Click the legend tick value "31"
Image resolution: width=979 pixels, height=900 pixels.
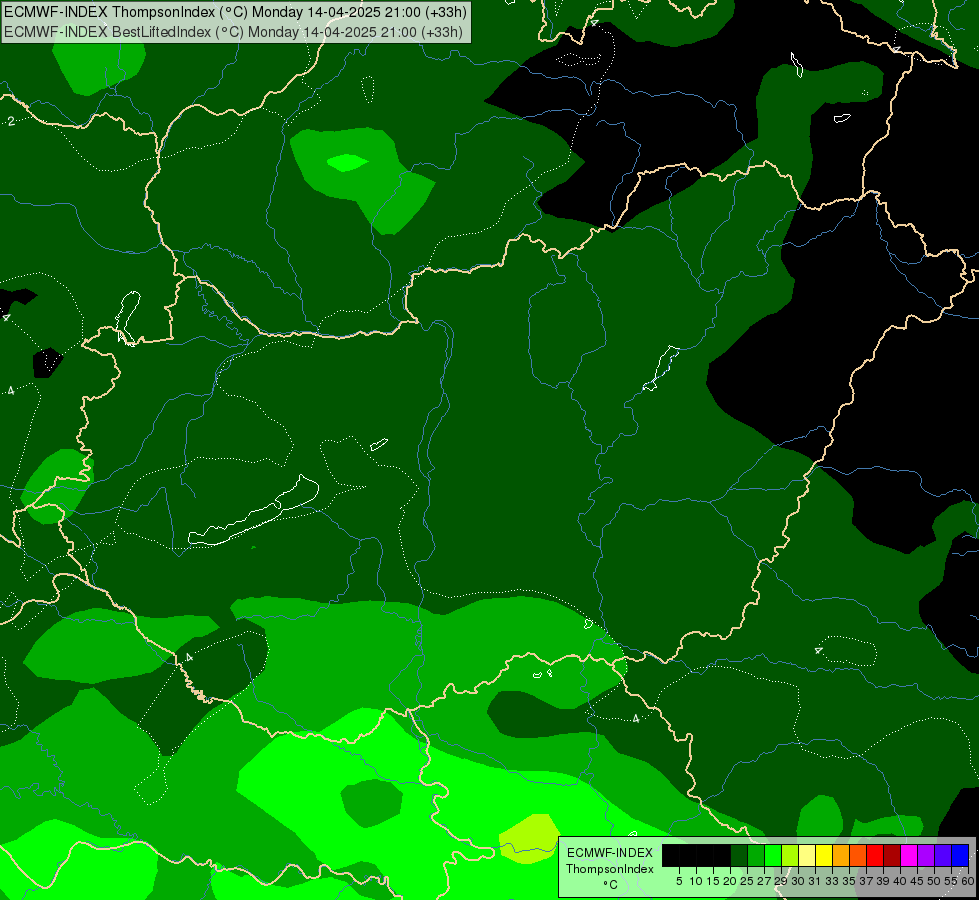[815, 881]
